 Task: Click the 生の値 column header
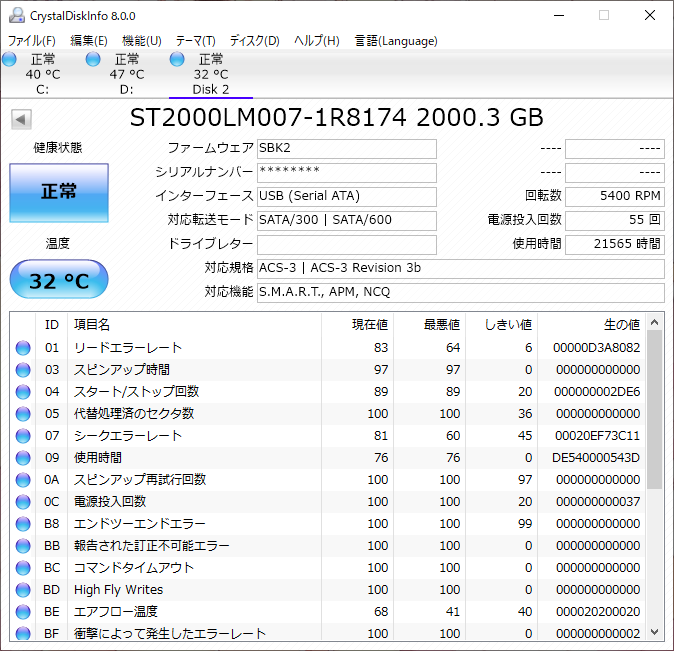click(591, 324)
